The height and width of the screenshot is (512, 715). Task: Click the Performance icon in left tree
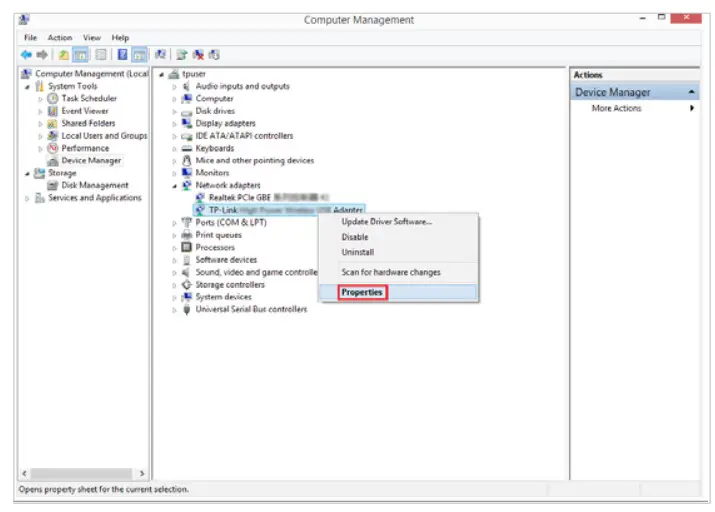click(x=53, y=148)
